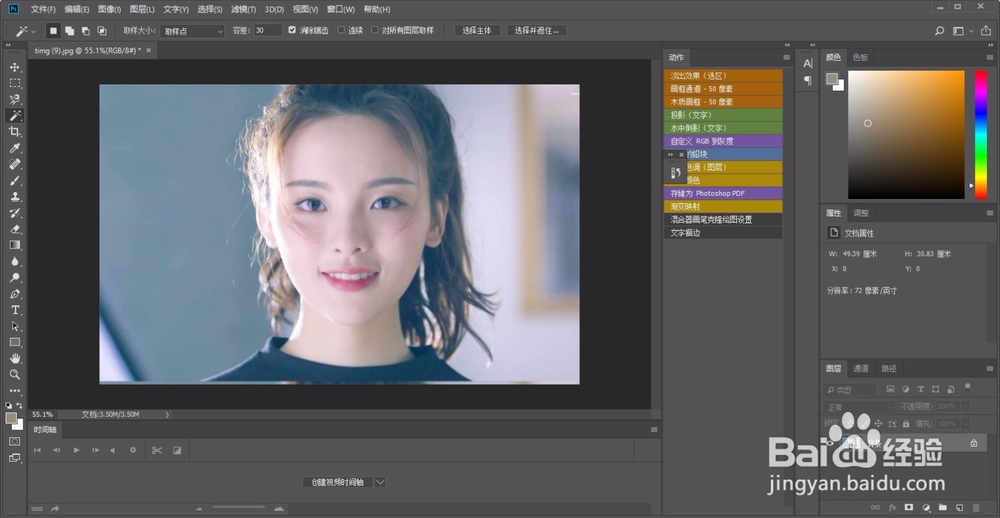Select the Zoom tool

click(x=15, y=374)
